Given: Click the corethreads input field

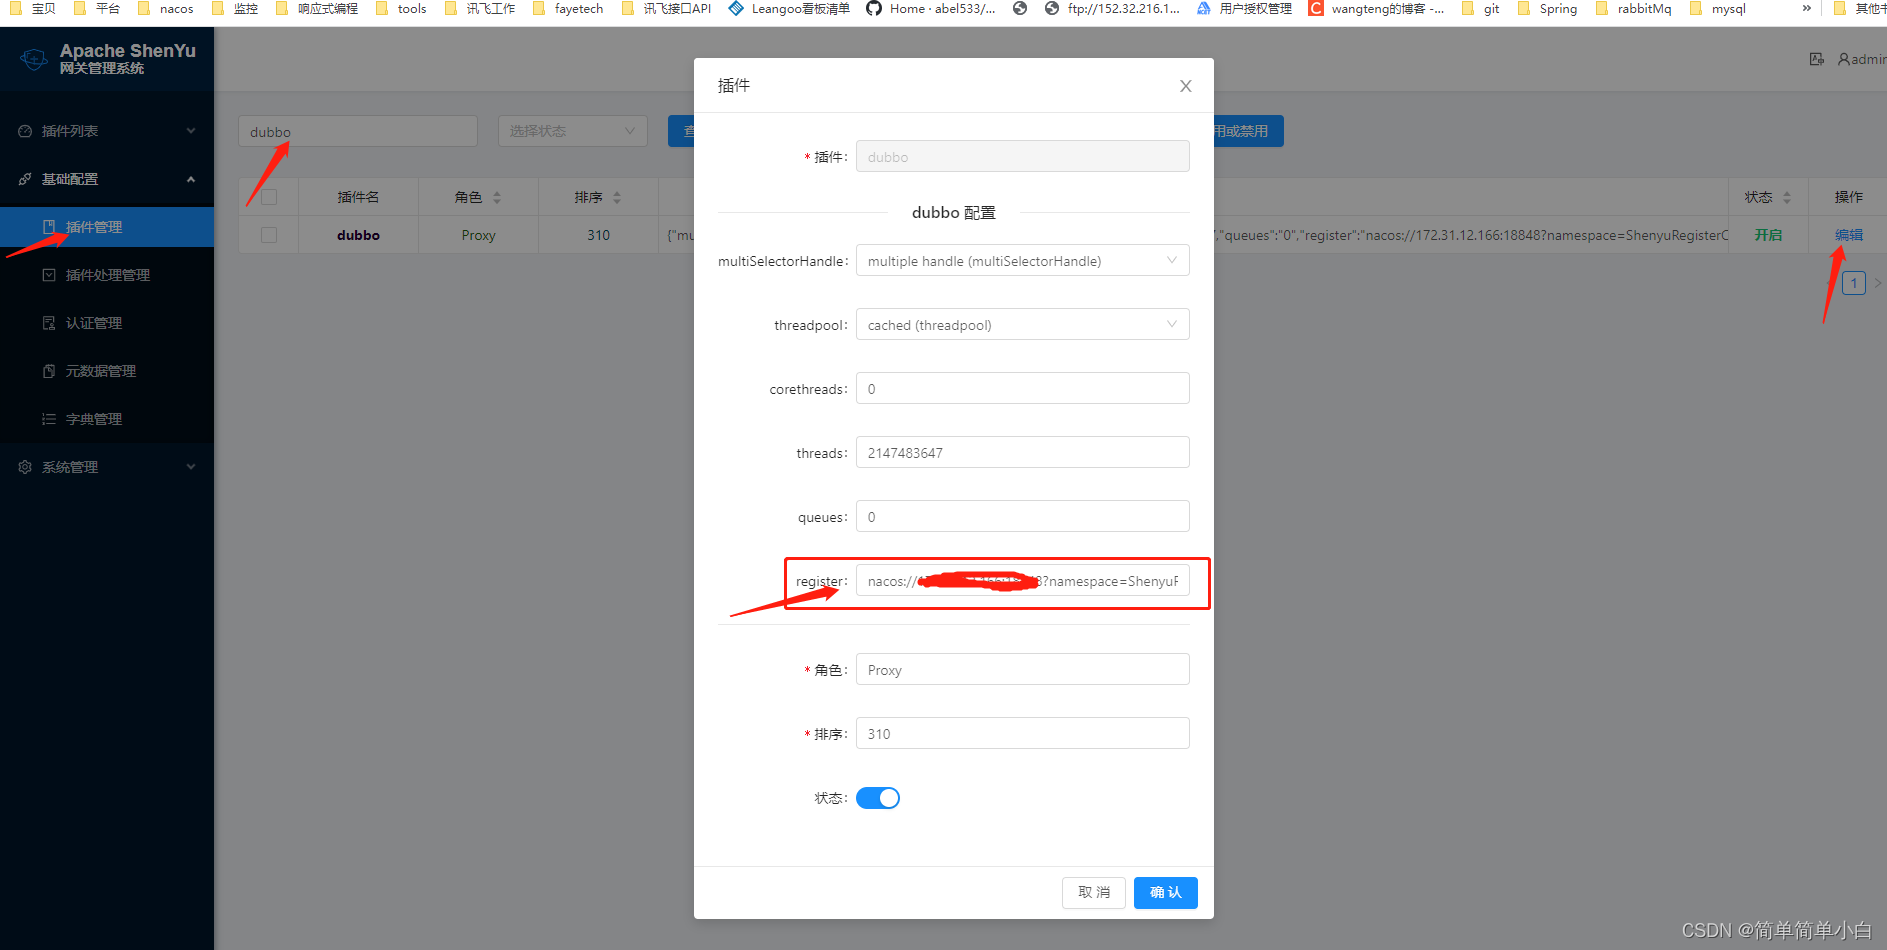Looking at the screenshot, I should pos(1023,389).
